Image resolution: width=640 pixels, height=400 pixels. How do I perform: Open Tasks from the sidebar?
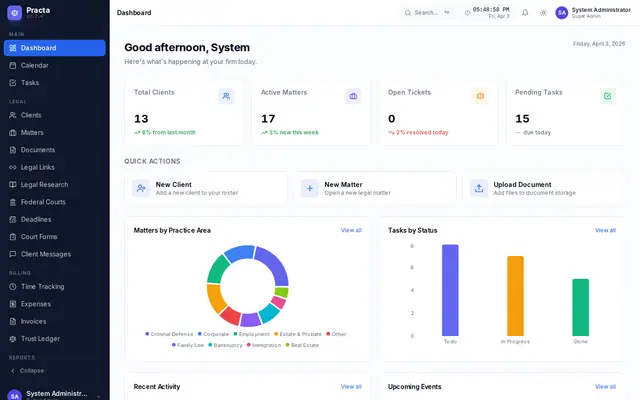pyautogui.click(x=55, y=83)
